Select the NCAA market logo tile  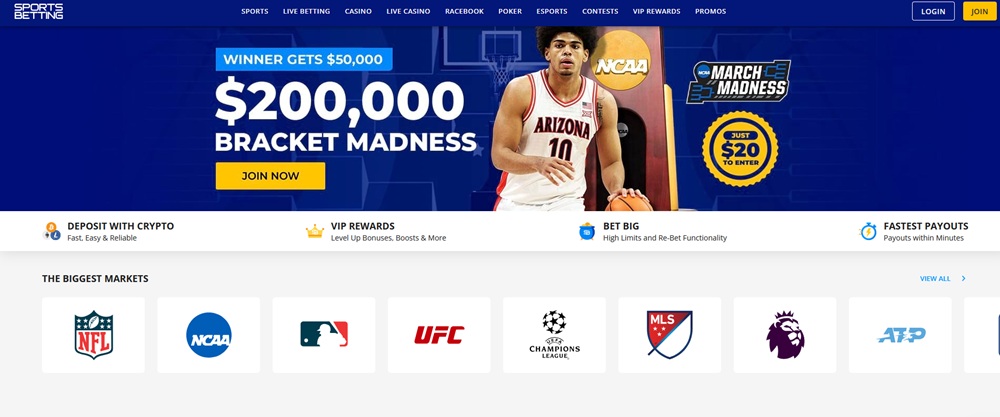click(209, 335)
